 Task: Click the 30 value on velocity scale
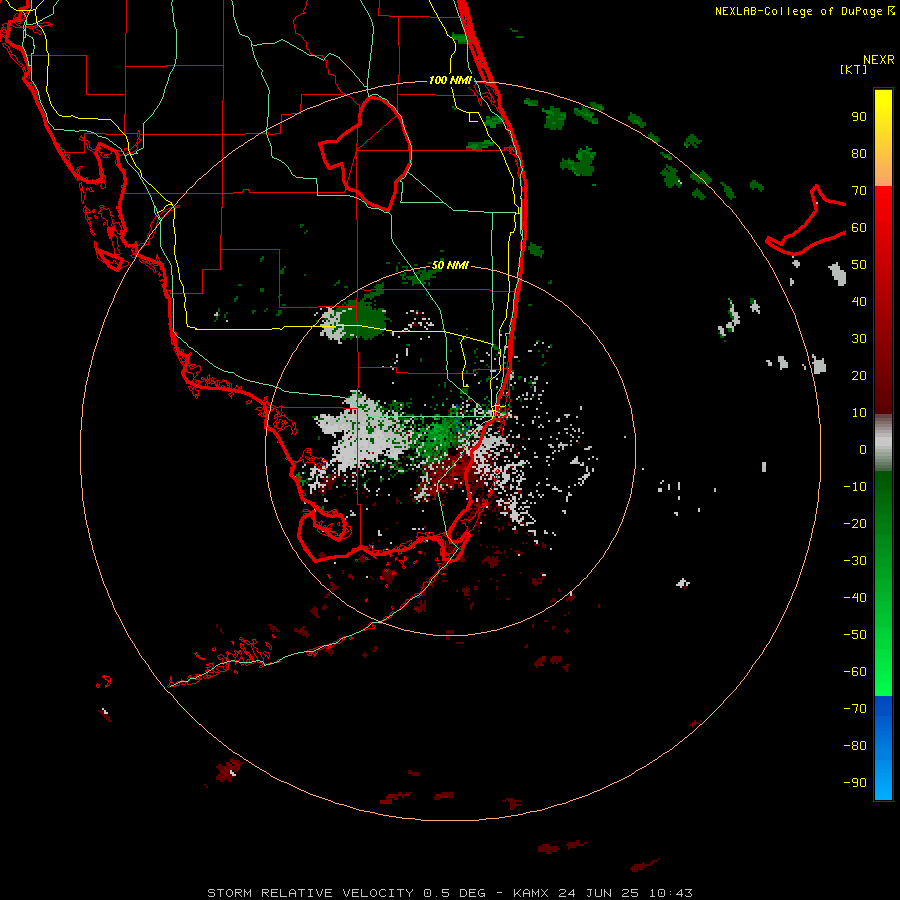coord(859,339)
